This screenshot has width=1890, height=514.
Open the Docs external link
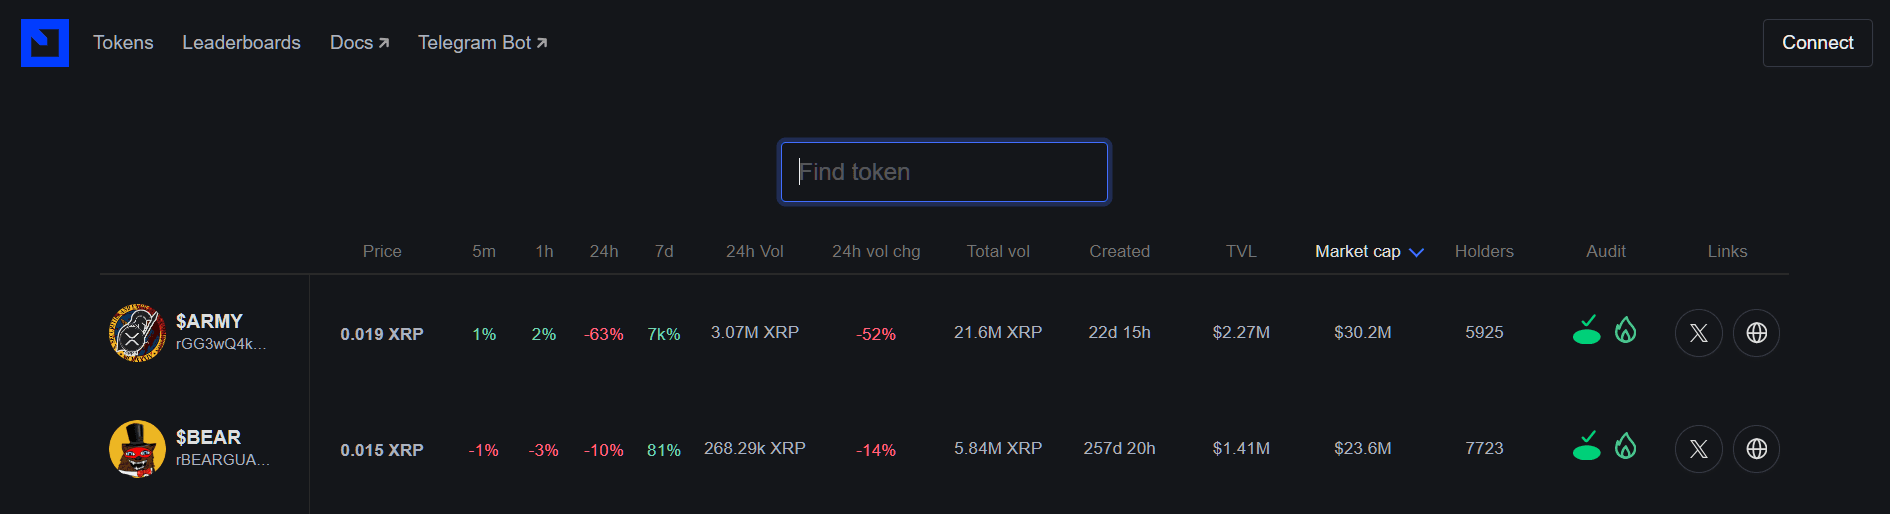coord(359,43)
